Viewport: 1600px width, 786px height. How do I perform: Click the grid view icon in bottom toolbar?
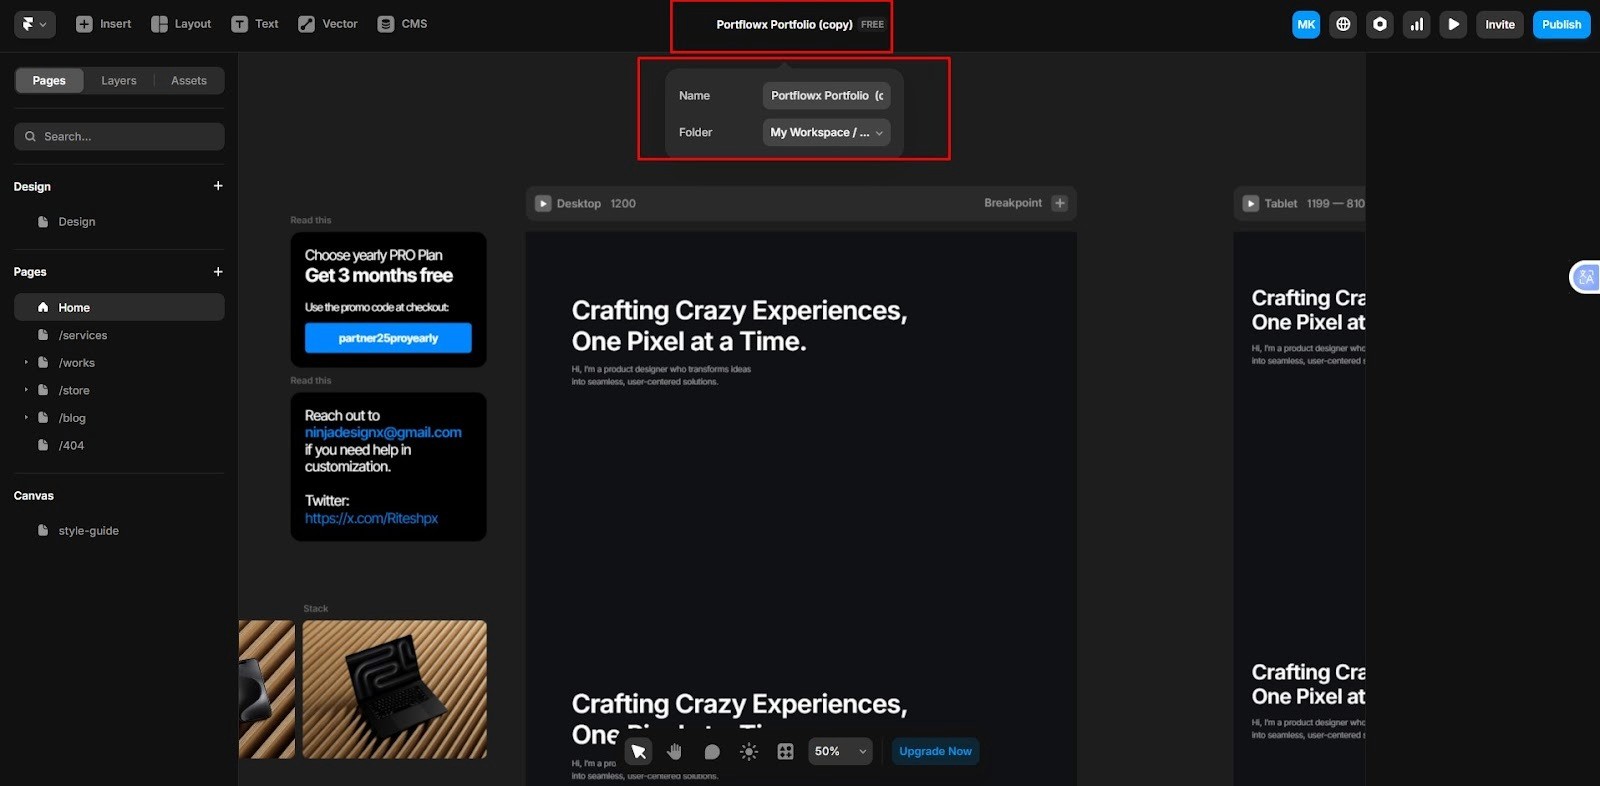pyautogui.click(x=786, y=751)
